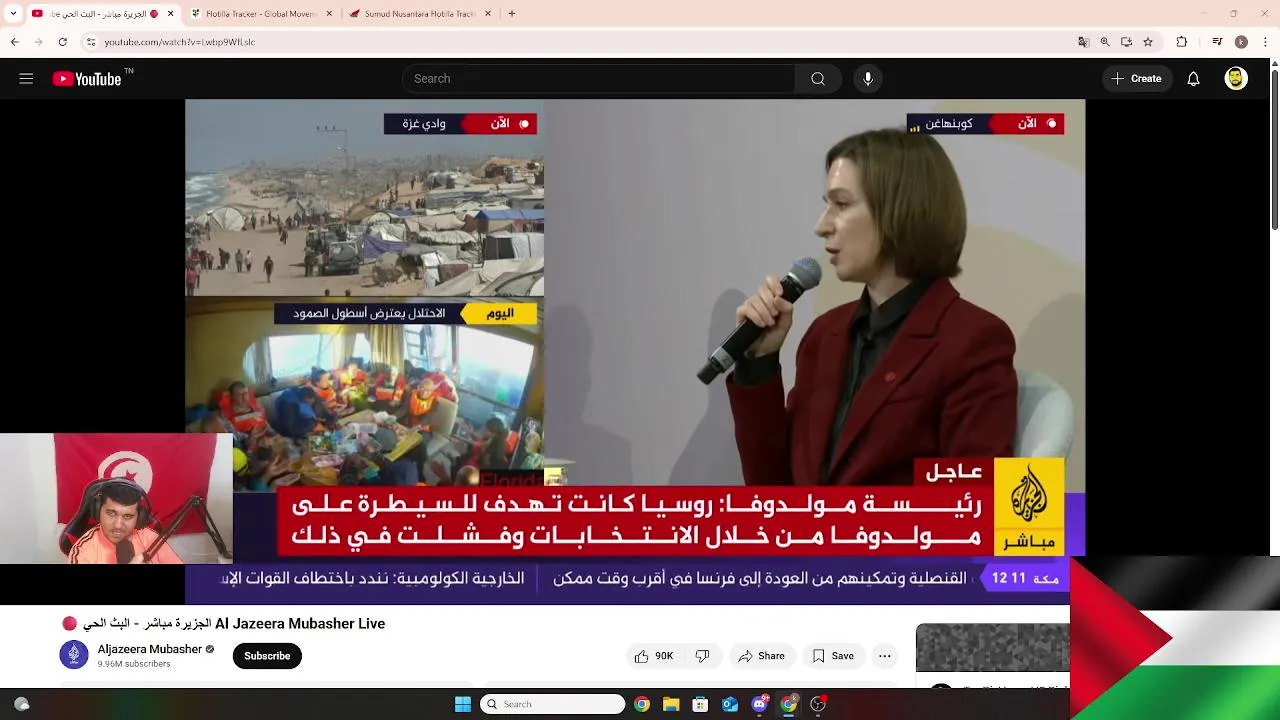Expand Chrome tab search dropdown arrow

[x=13, y=14]
